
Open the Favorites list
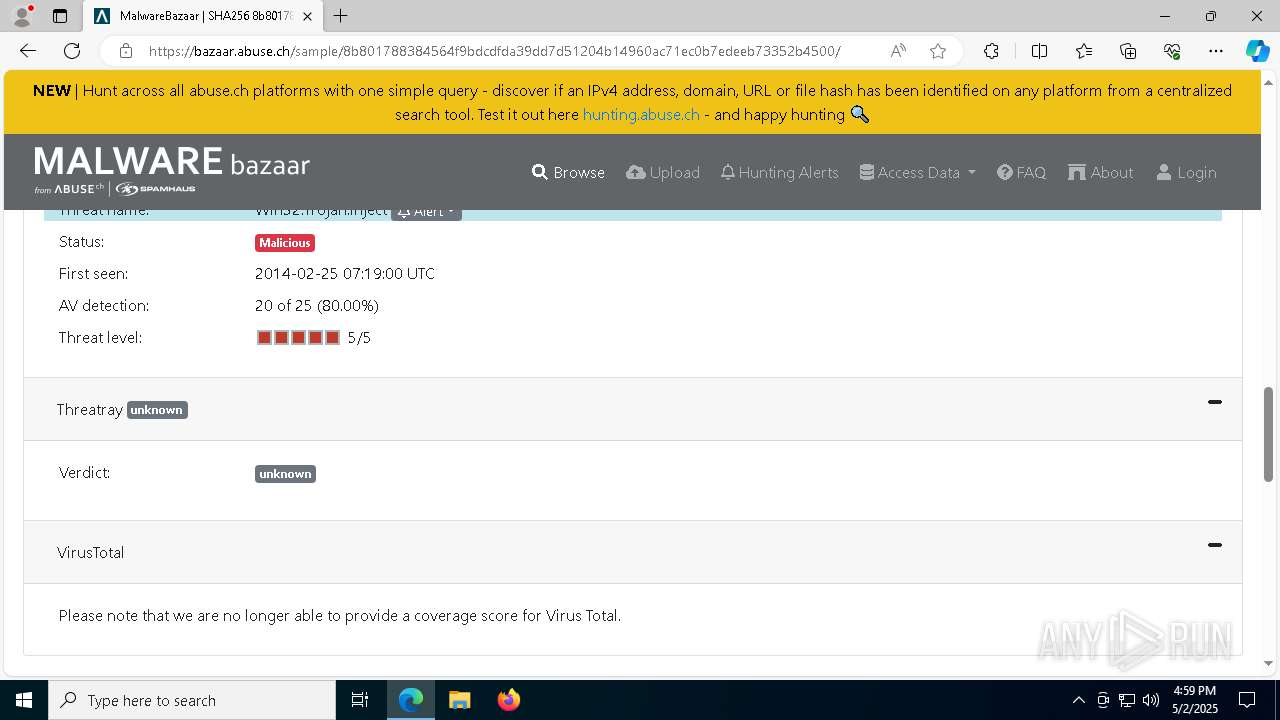pyautogui.click(x=1084, y=51)
